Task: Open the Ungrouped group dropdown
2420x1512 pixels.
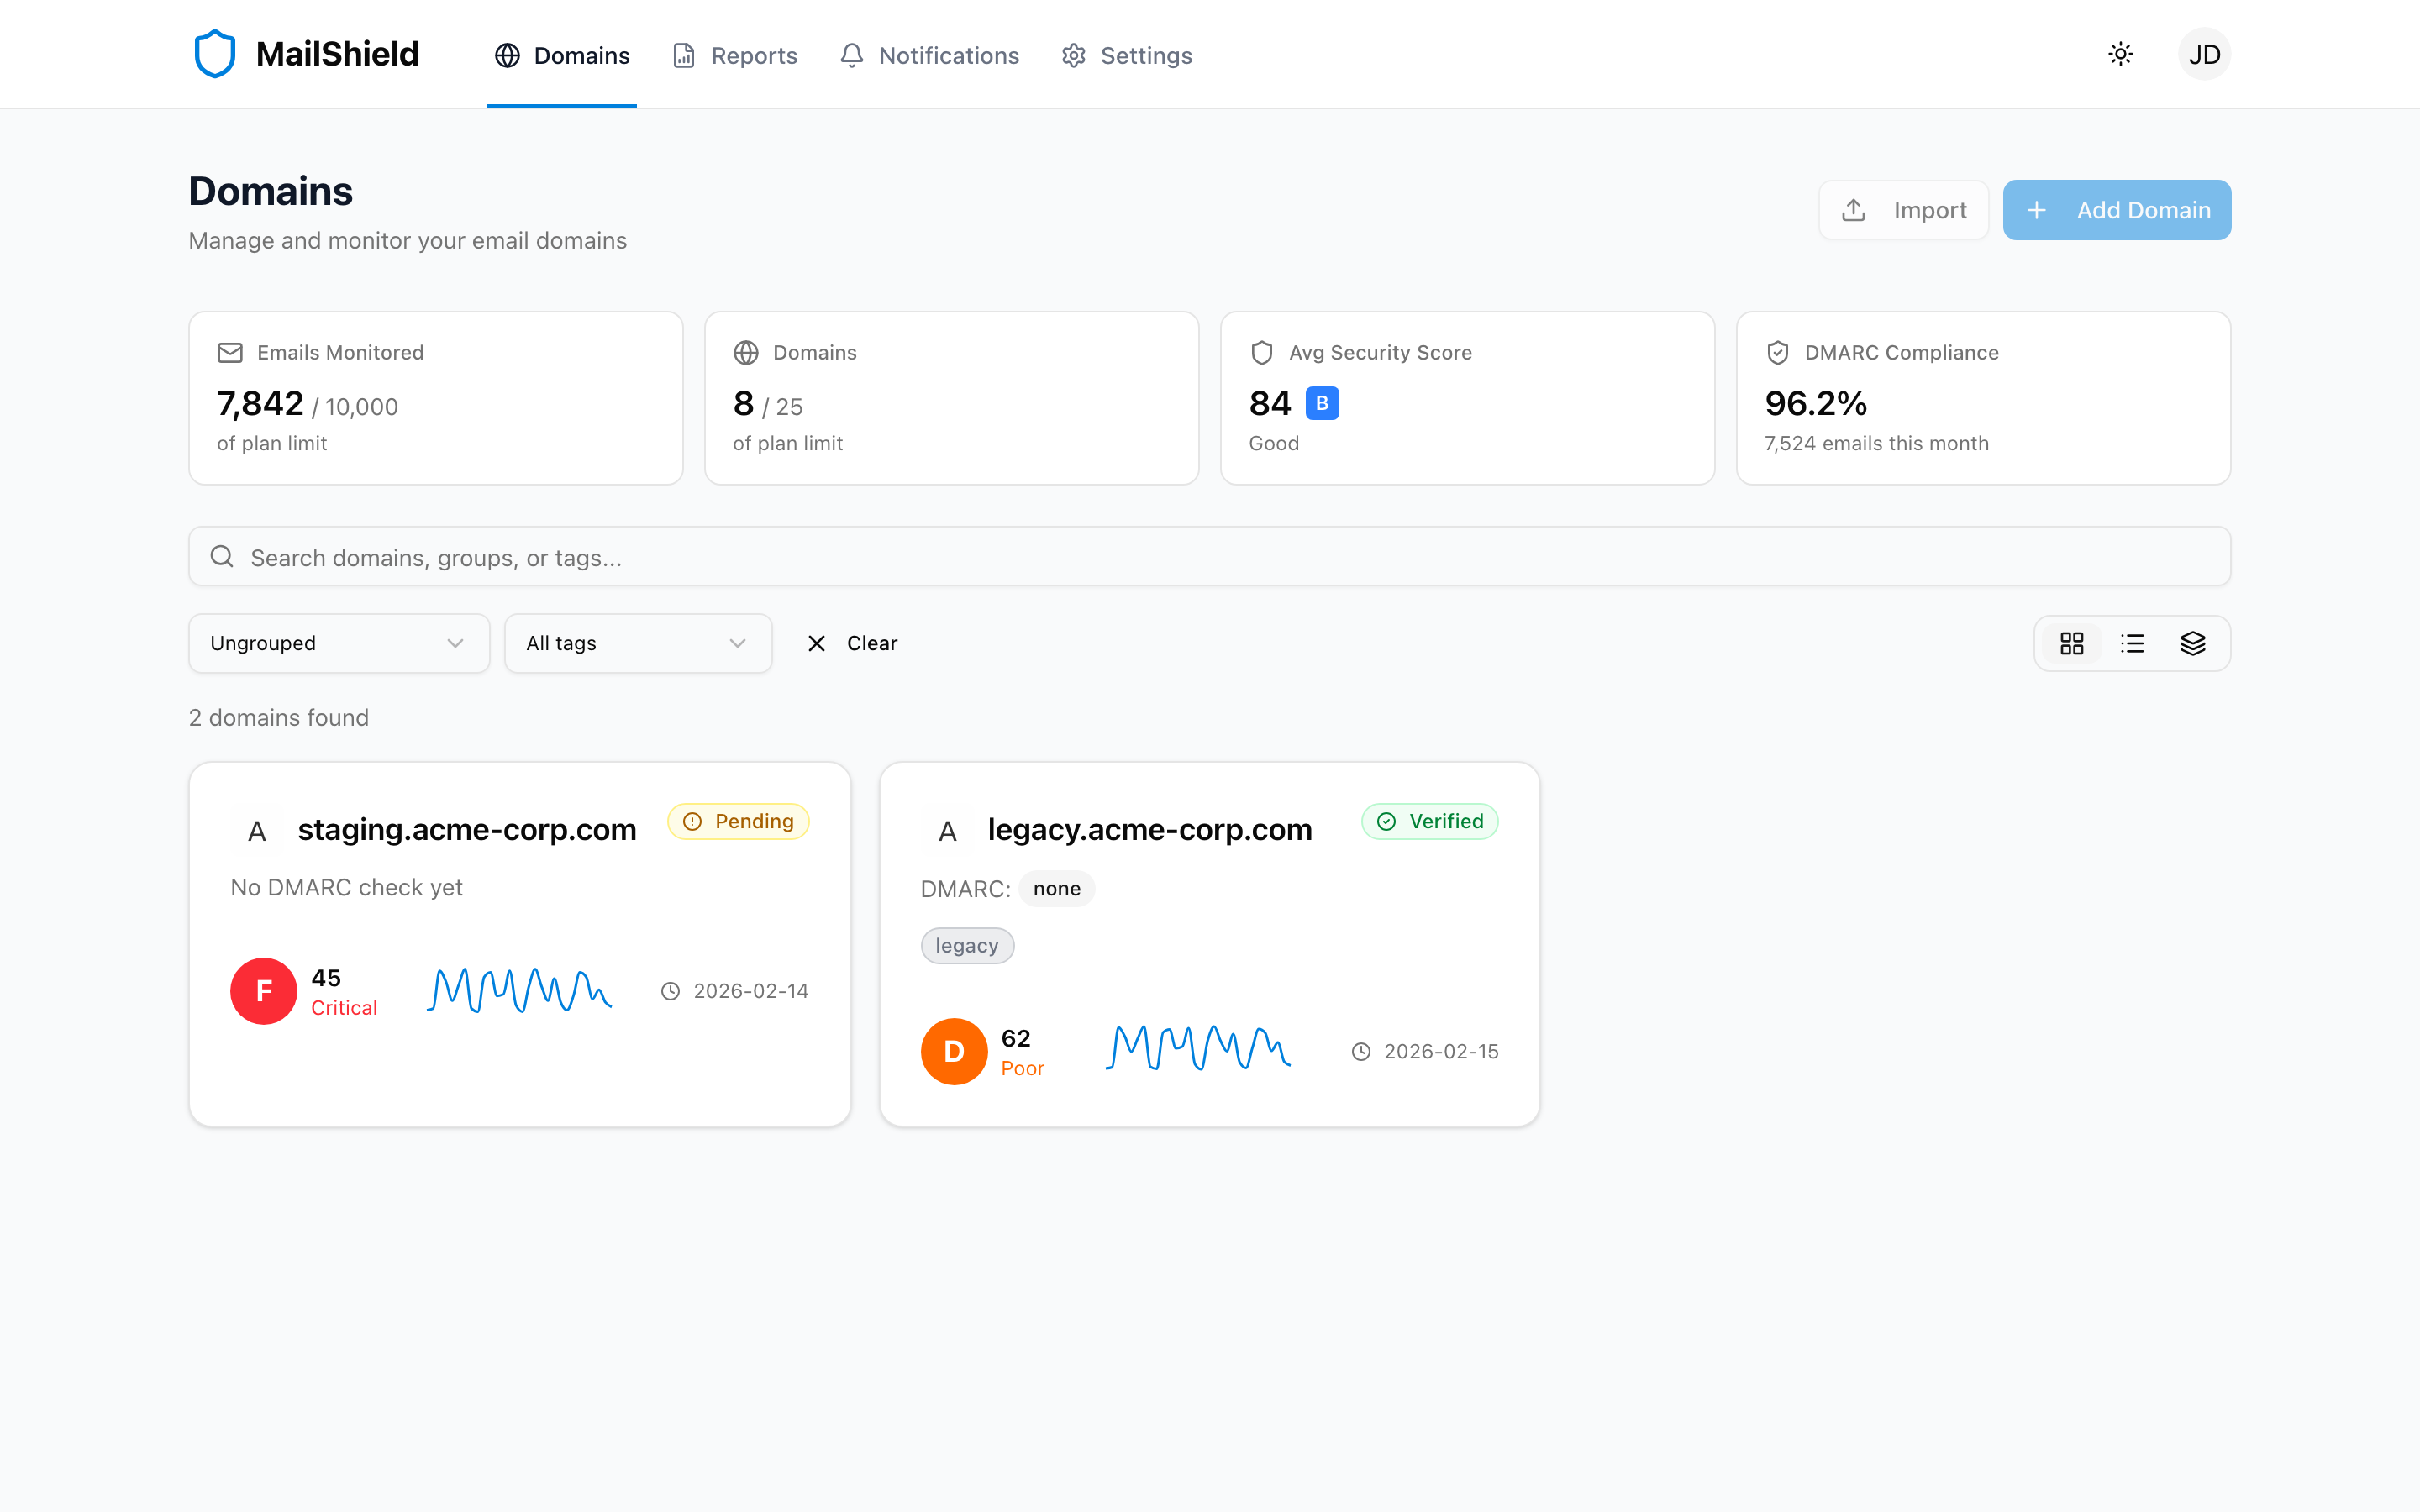Action: [x=338, y=643]
